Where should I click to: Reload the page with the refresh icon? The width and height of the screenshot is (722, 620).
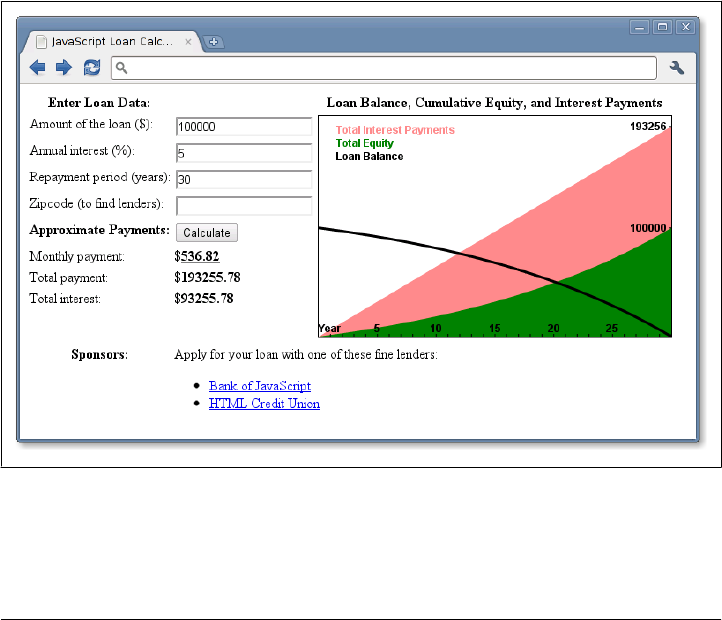(x=92, y=68)
